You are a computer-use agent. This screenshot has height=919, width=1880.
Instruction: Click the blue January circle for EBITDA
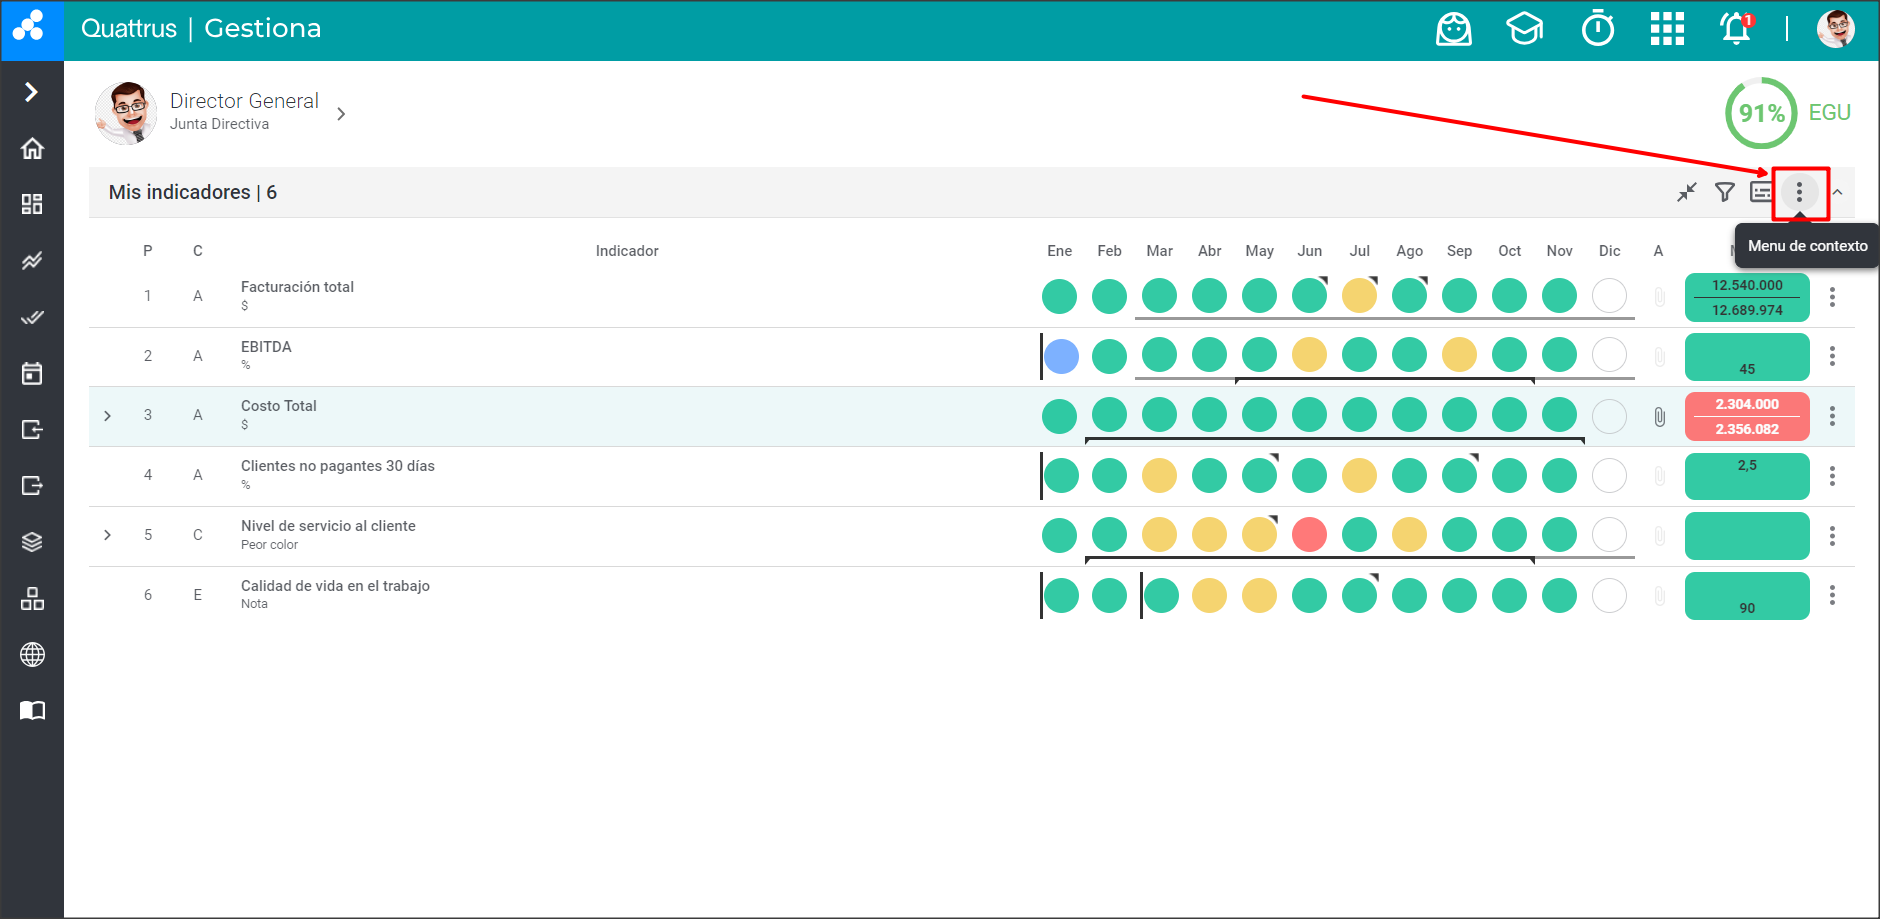pyautogui.click(x=1061, y=356)
